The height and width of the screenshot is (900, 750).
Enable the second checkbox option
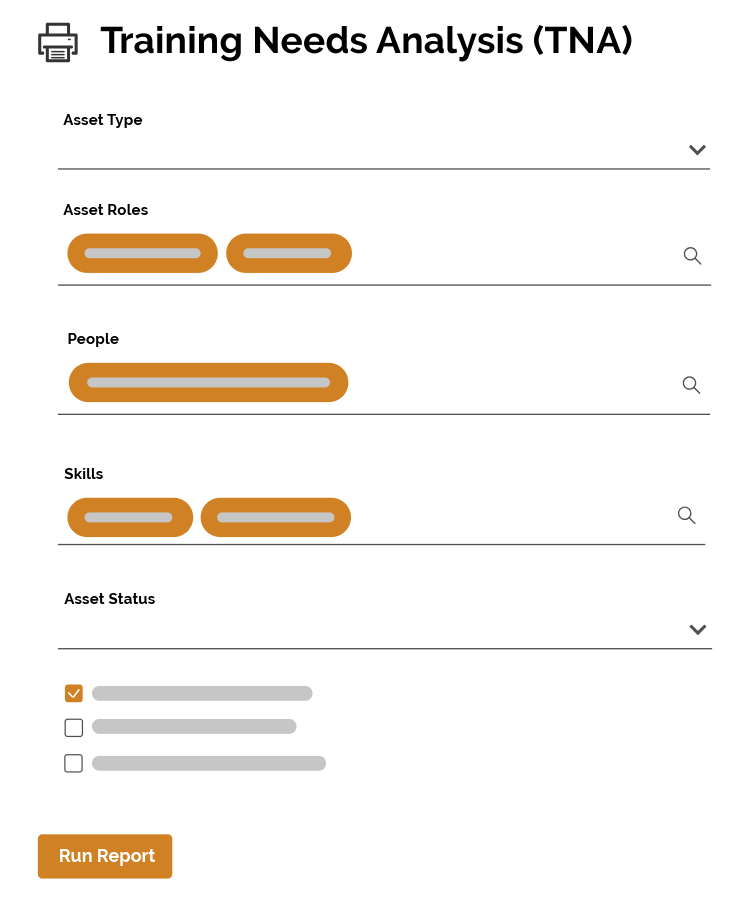point(73,727)
